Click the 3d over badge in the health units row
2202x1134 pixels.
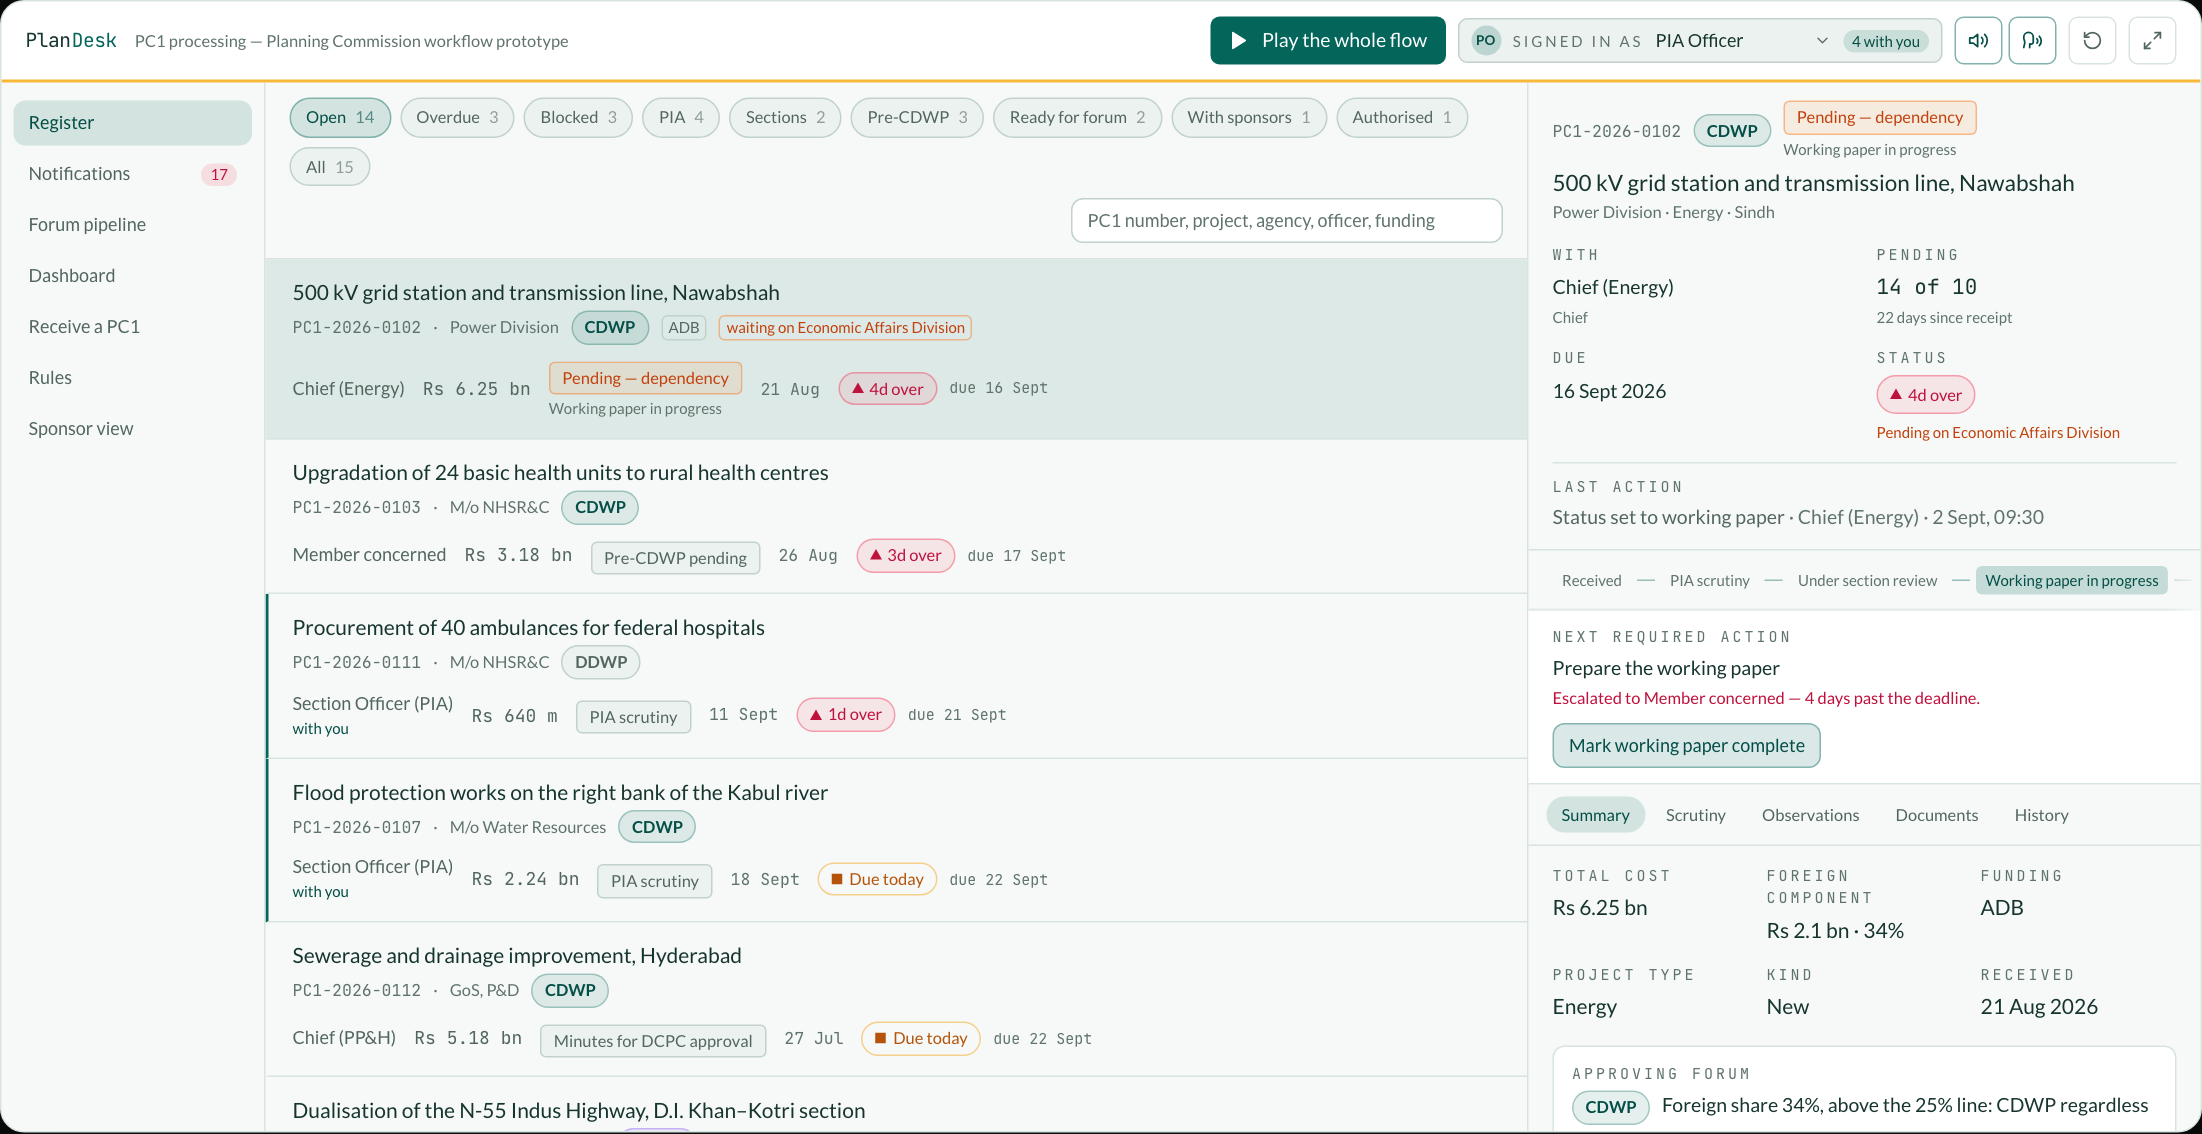click(x=905, y=555)
